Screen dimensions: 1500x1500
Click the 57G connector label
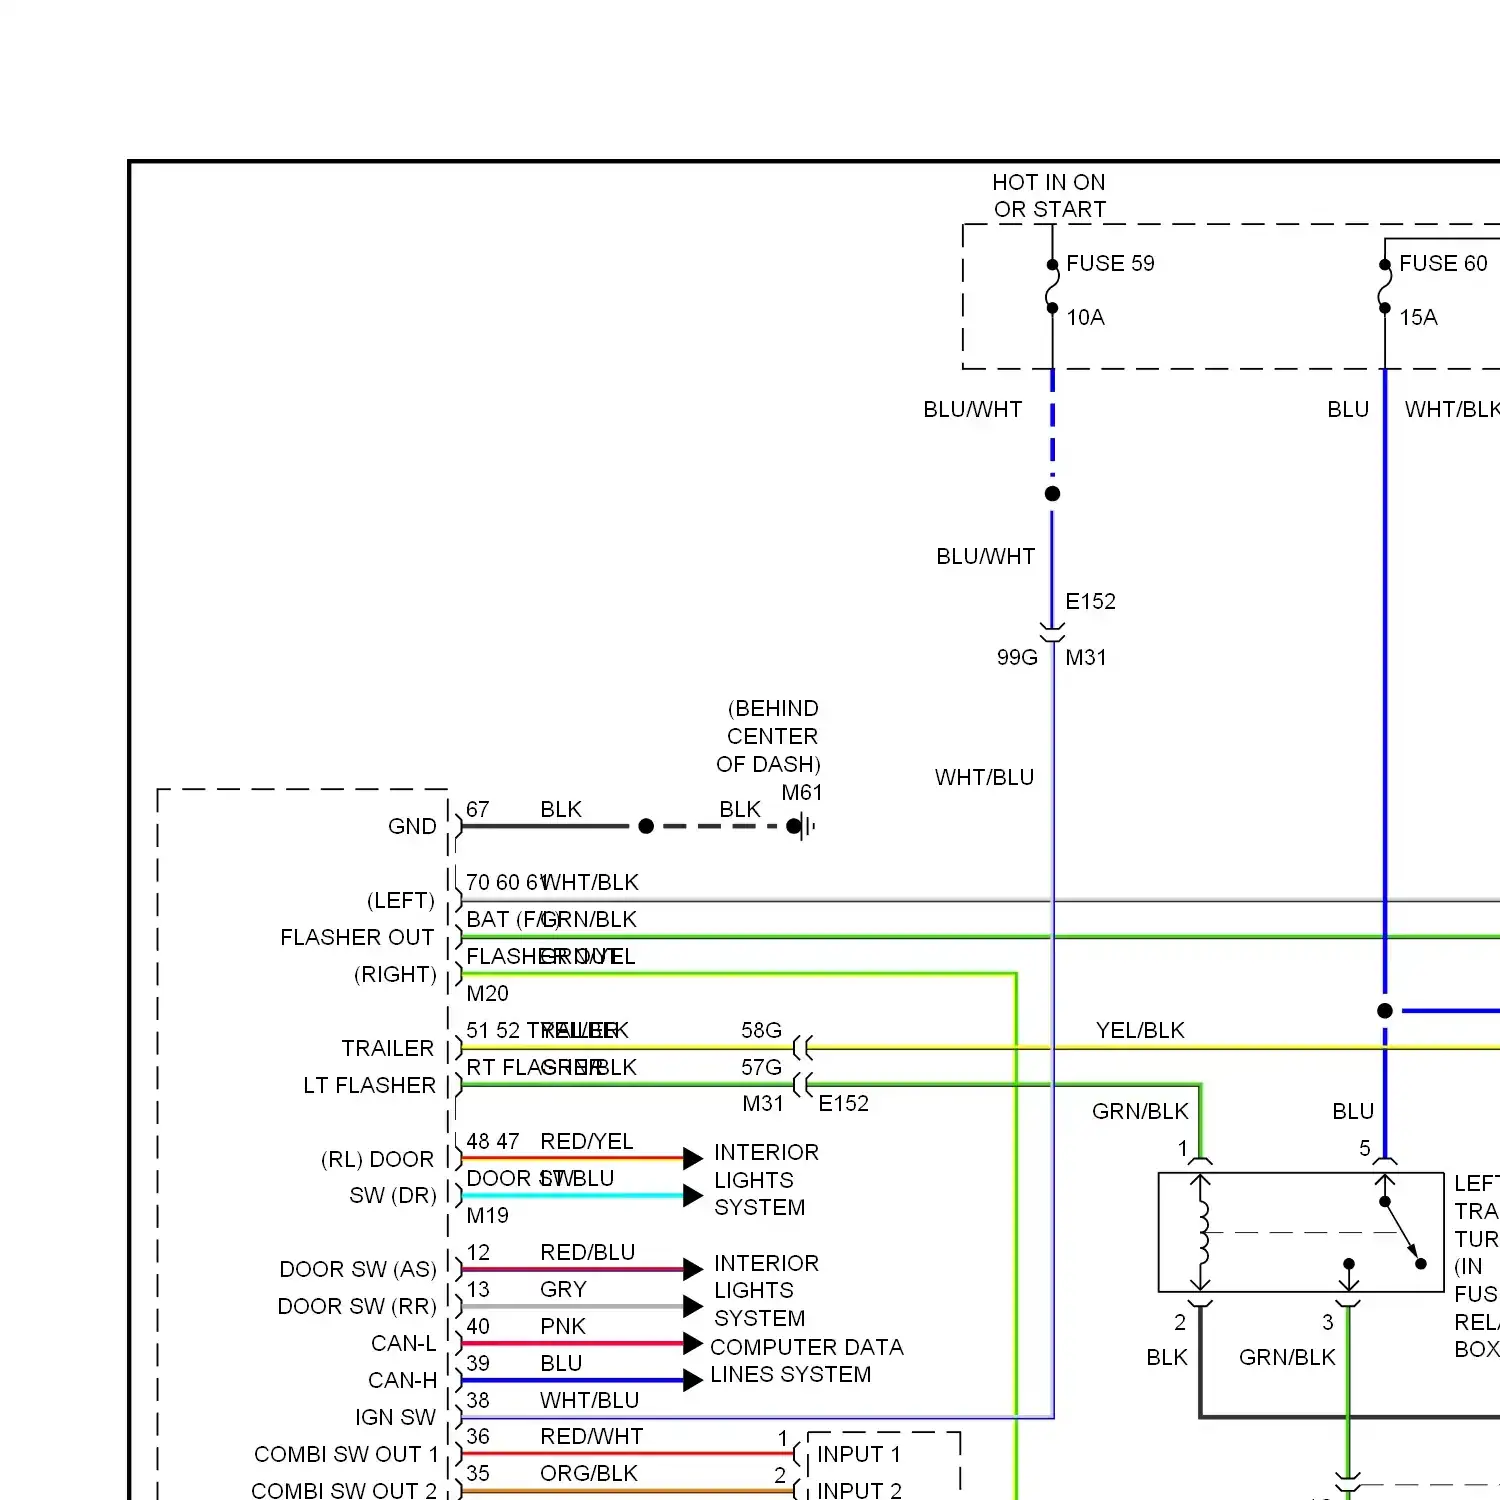coord(761,1067)
